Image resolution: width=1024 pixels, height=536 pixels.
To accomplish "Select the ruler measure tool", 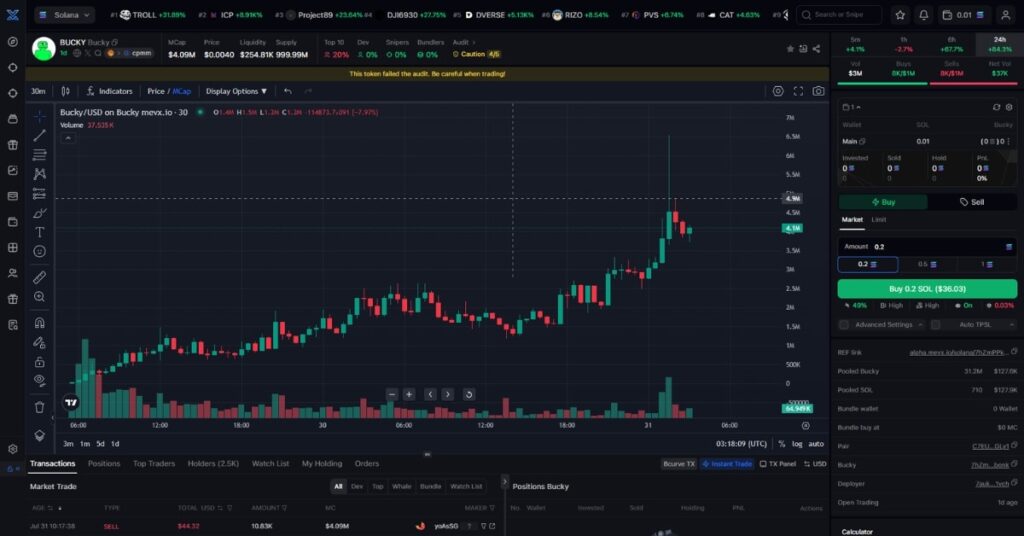I will (40, 277).
